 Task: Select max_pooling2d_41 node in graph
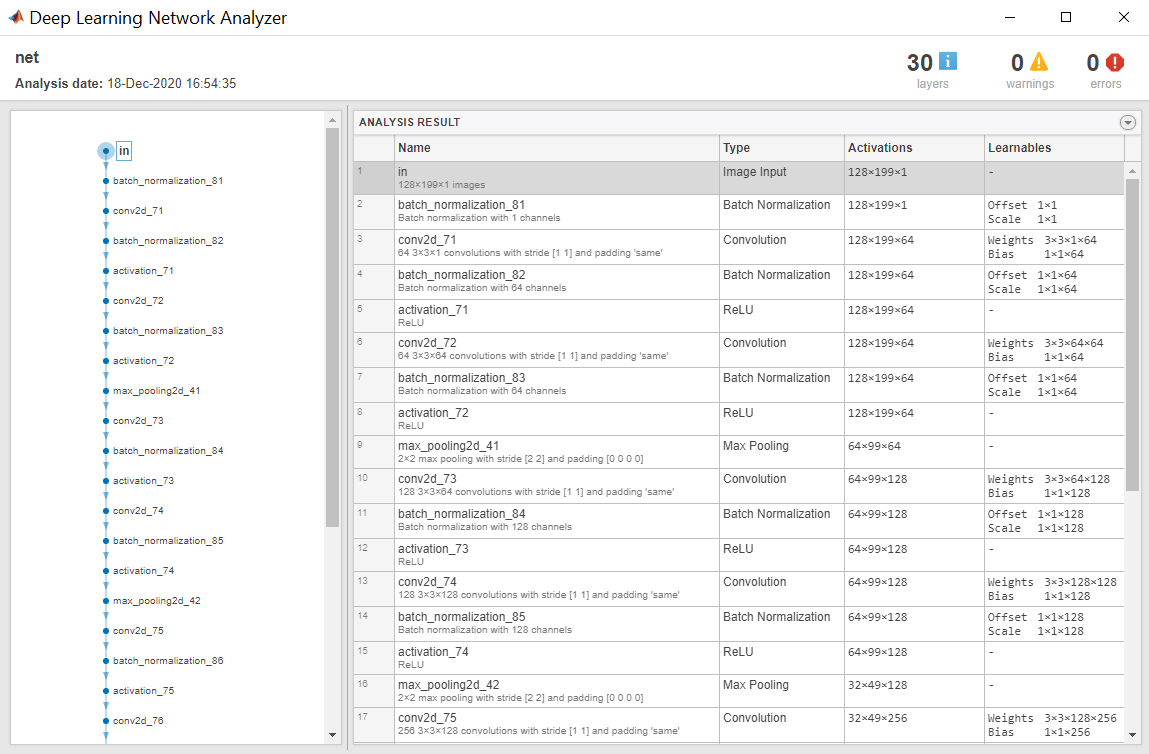pyautogui.click(x=156, y=391)
